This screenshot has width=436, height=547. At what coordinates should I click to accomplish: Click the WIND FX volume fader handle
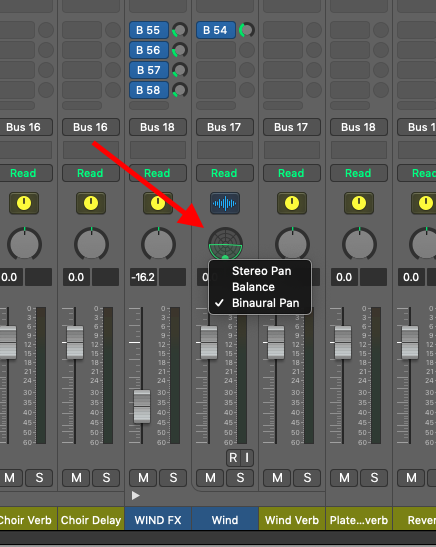[x=142, y=406]
